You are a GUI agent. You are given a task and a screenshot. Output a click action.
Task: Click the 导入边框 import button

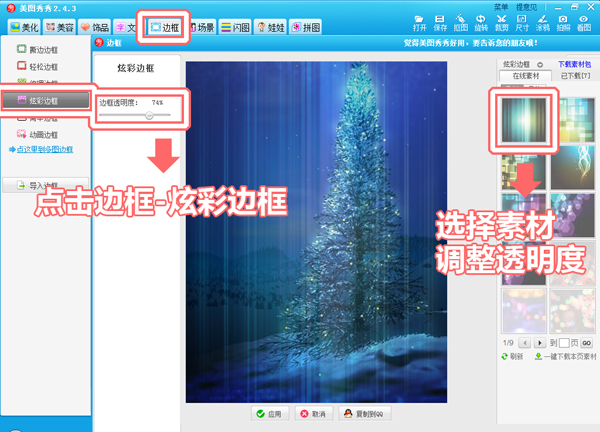tap(46, 185)
